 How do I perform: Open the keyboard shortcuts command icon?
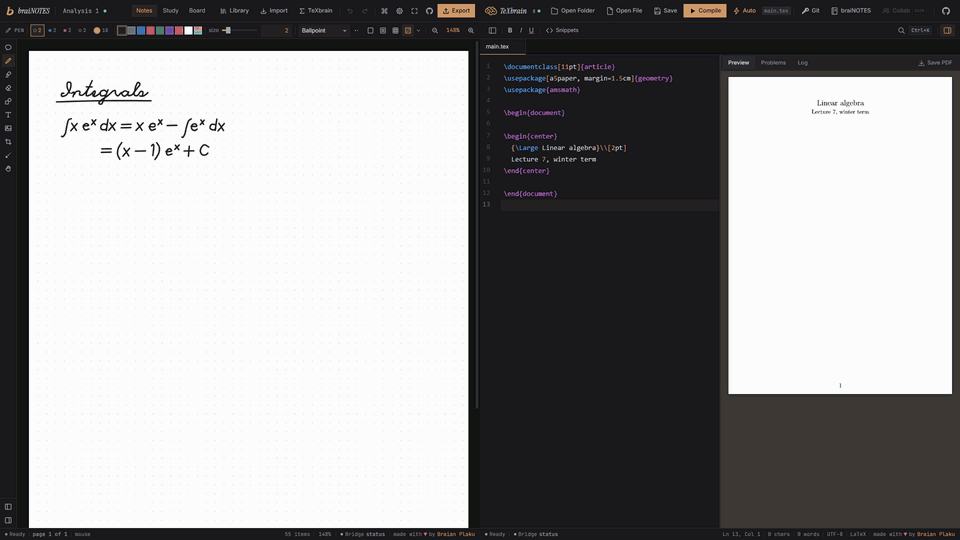(x=384, y=11)
